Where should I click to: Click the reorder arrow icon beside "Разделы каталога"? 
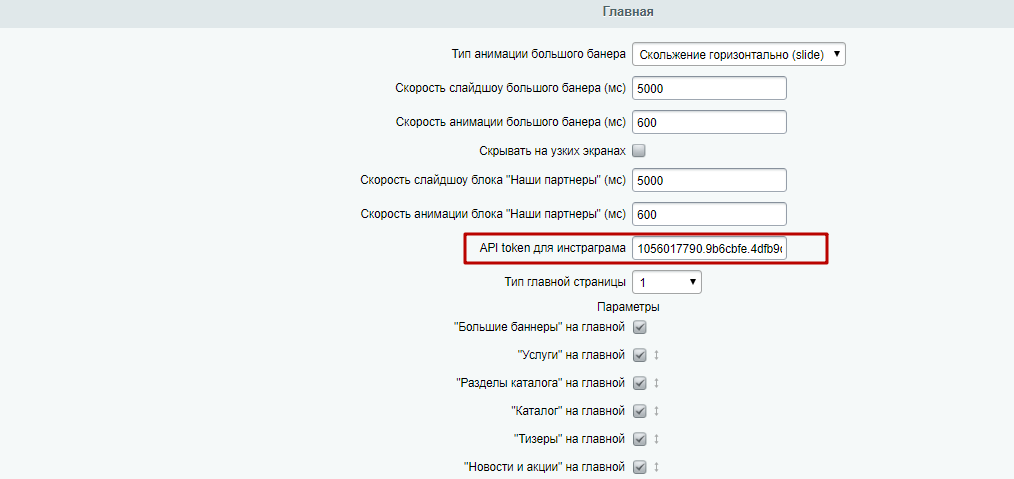pos(657,383)
